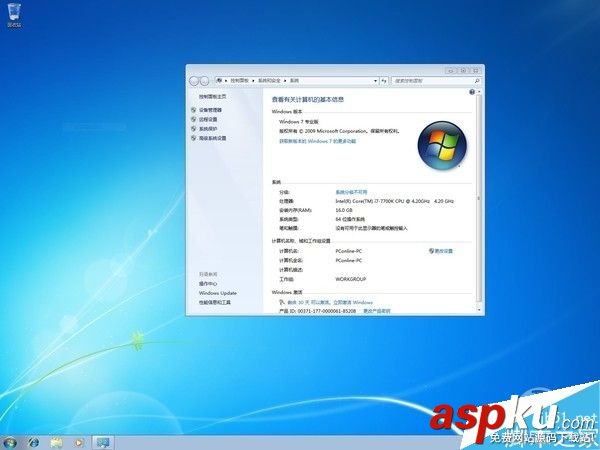Open 操作中心 (Action Center) link
600x450 pixels.
(208, 284)
